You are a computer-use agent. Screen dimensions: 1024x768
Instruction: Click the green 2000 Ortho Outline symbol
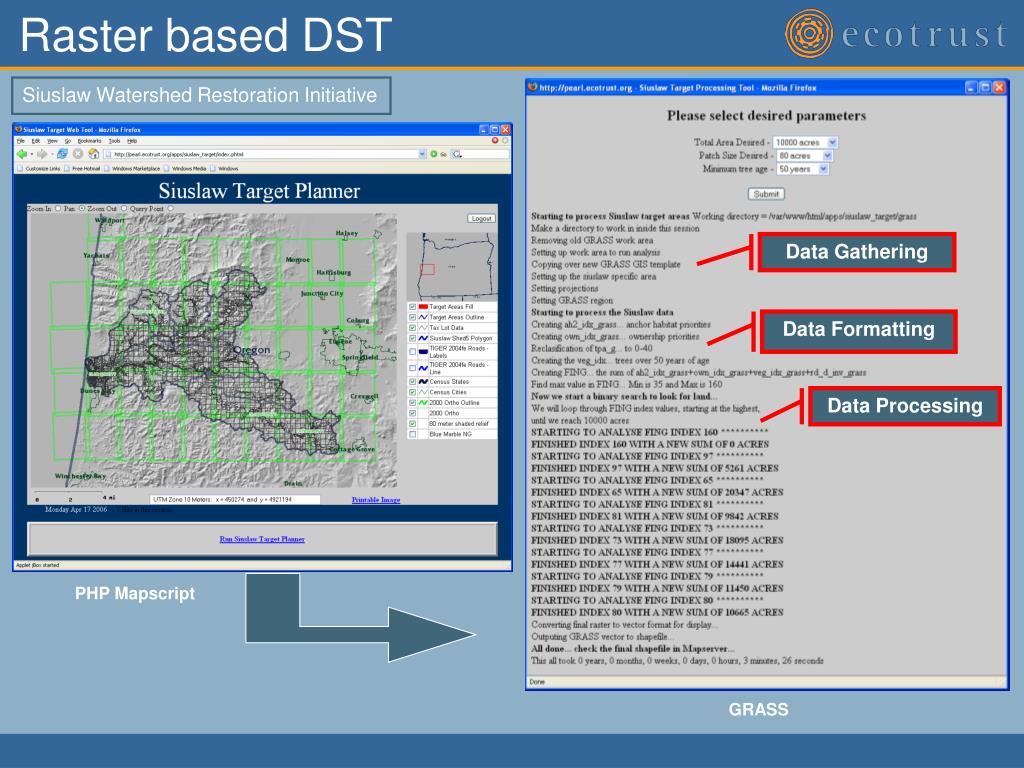coord(423,402)
